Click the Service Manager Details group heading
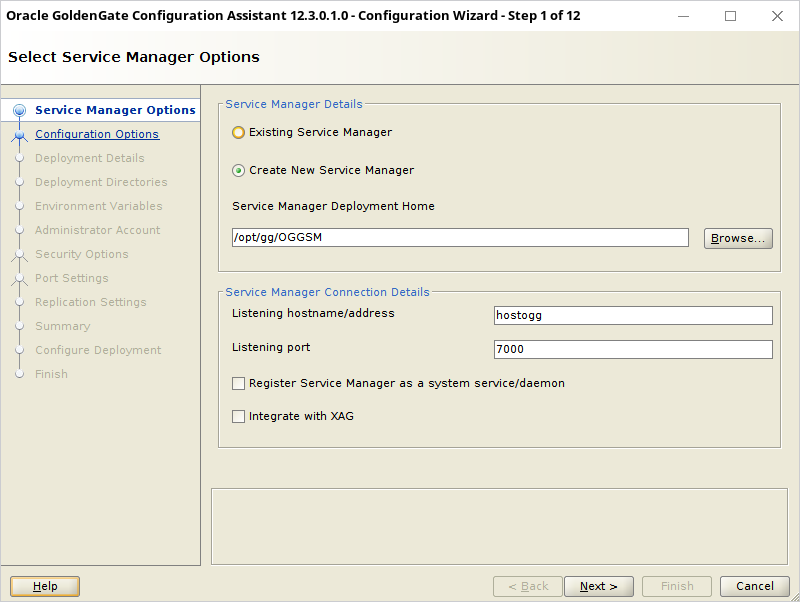 coord(294,104)
